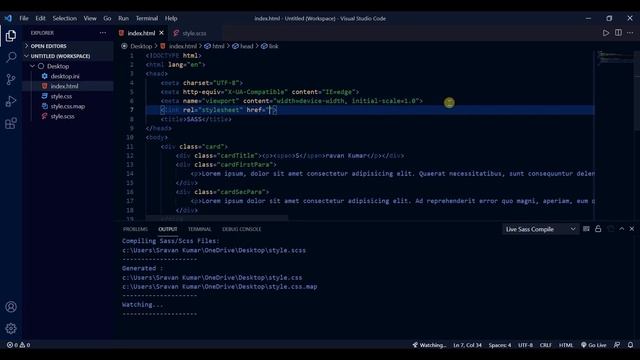Open the Selection menu
This screenshot has width=640, height=360.
[x=64, y=18]
